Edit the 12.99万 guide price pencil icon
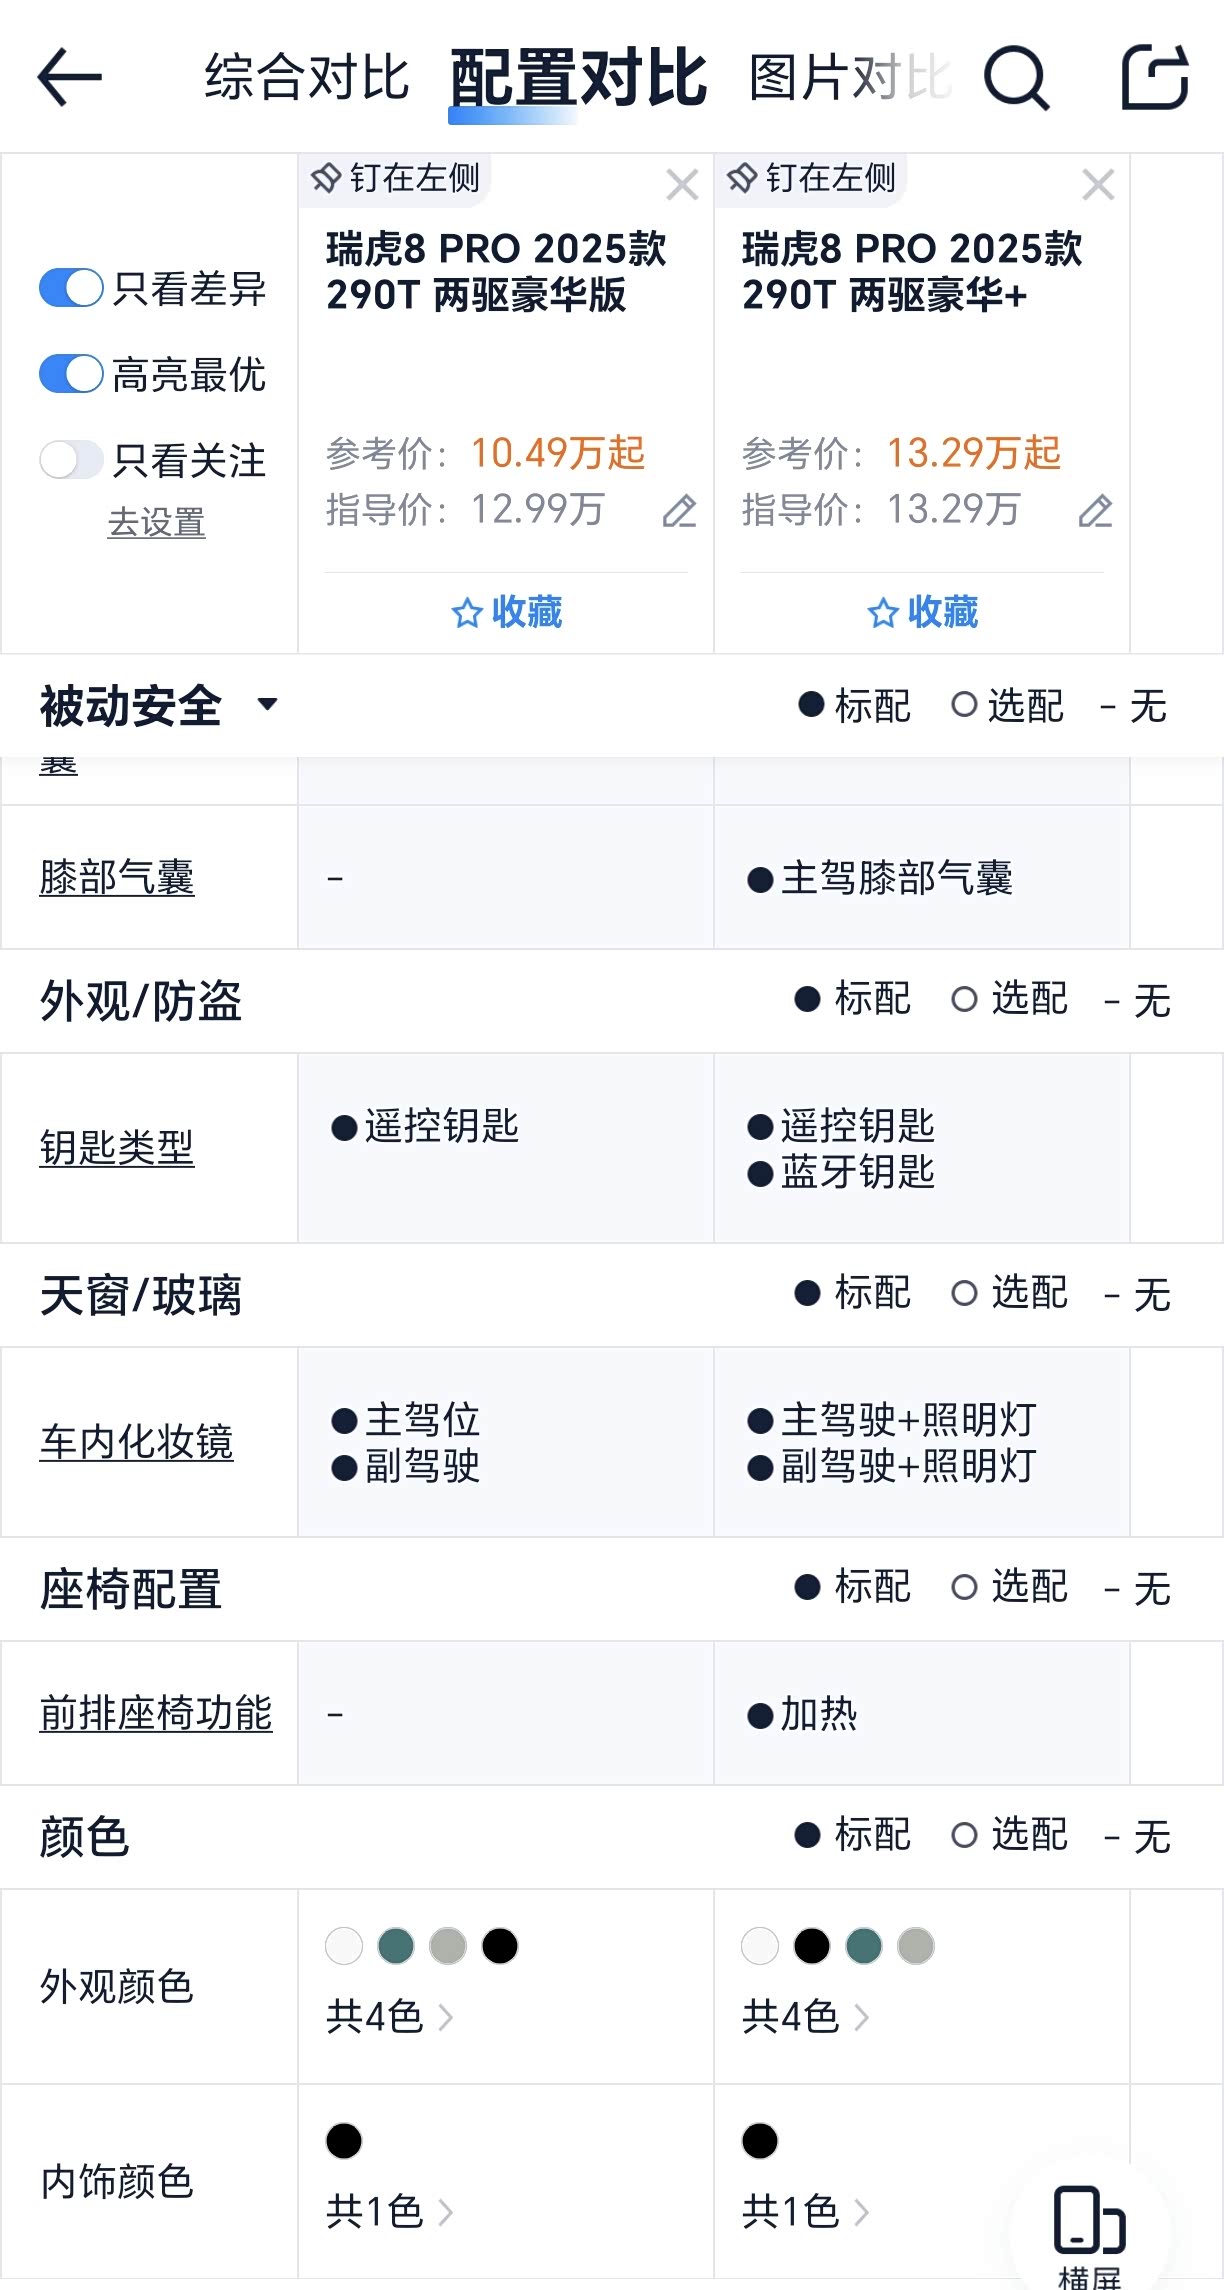The height and width of the screenshot is (2290, 1224). pos(680,511)
